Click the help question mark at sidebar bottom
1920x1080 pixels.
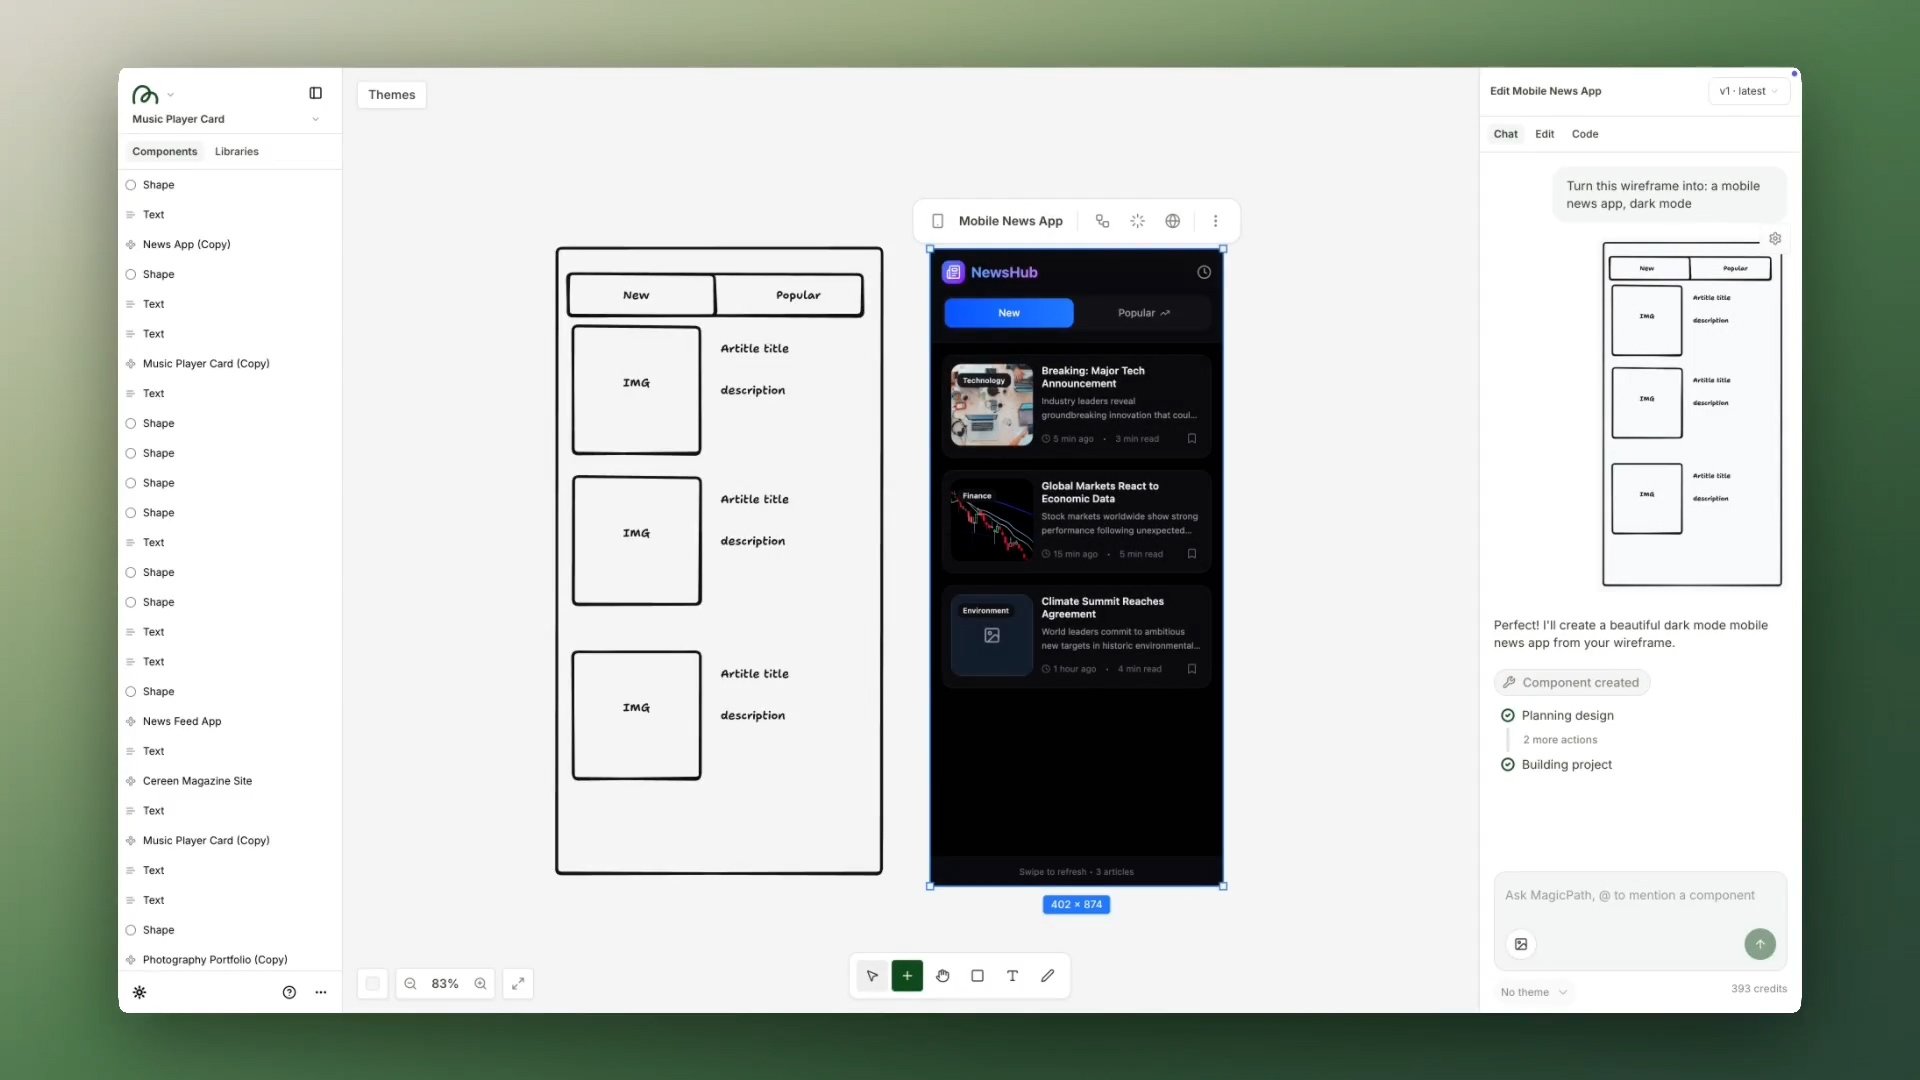[x=289, y=992]
